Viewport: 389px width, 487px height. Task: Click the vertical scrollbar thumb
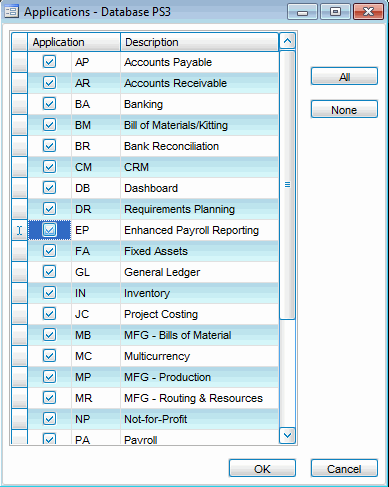(287, 185)
